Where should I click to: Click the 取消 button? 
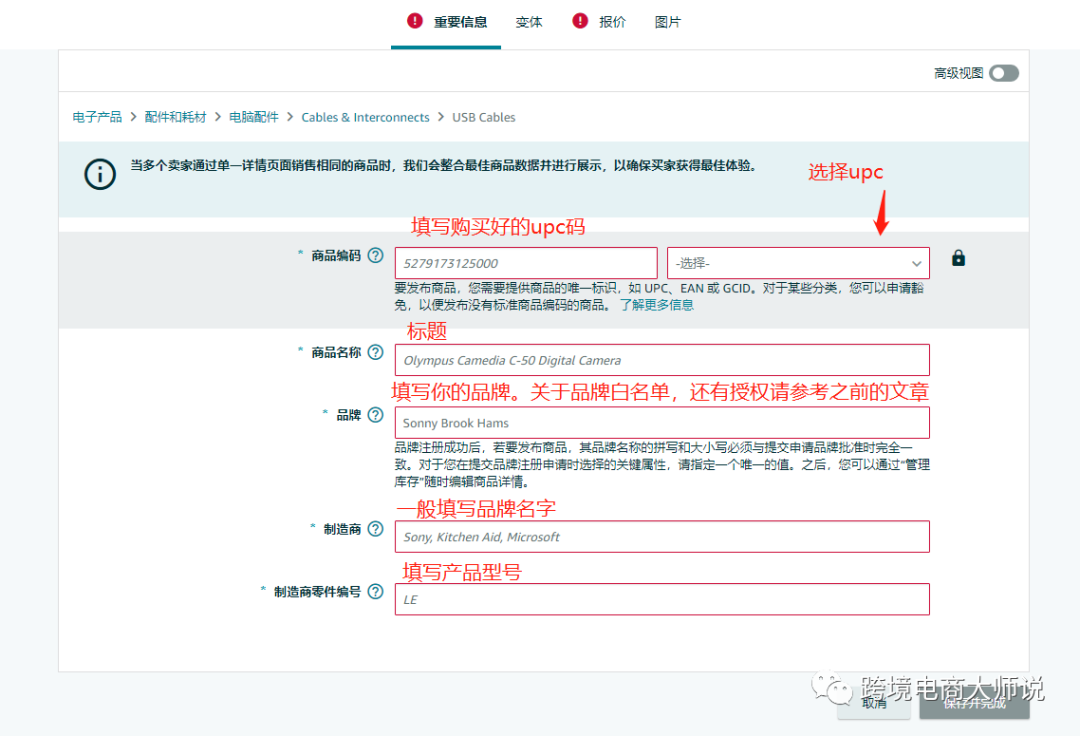(x=872, y=705)
